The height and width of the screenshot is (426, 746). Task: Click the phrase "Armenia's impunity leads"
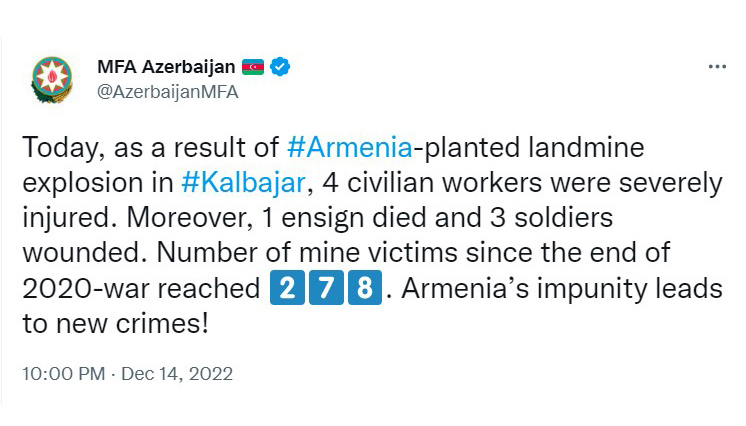pos(562,288)
